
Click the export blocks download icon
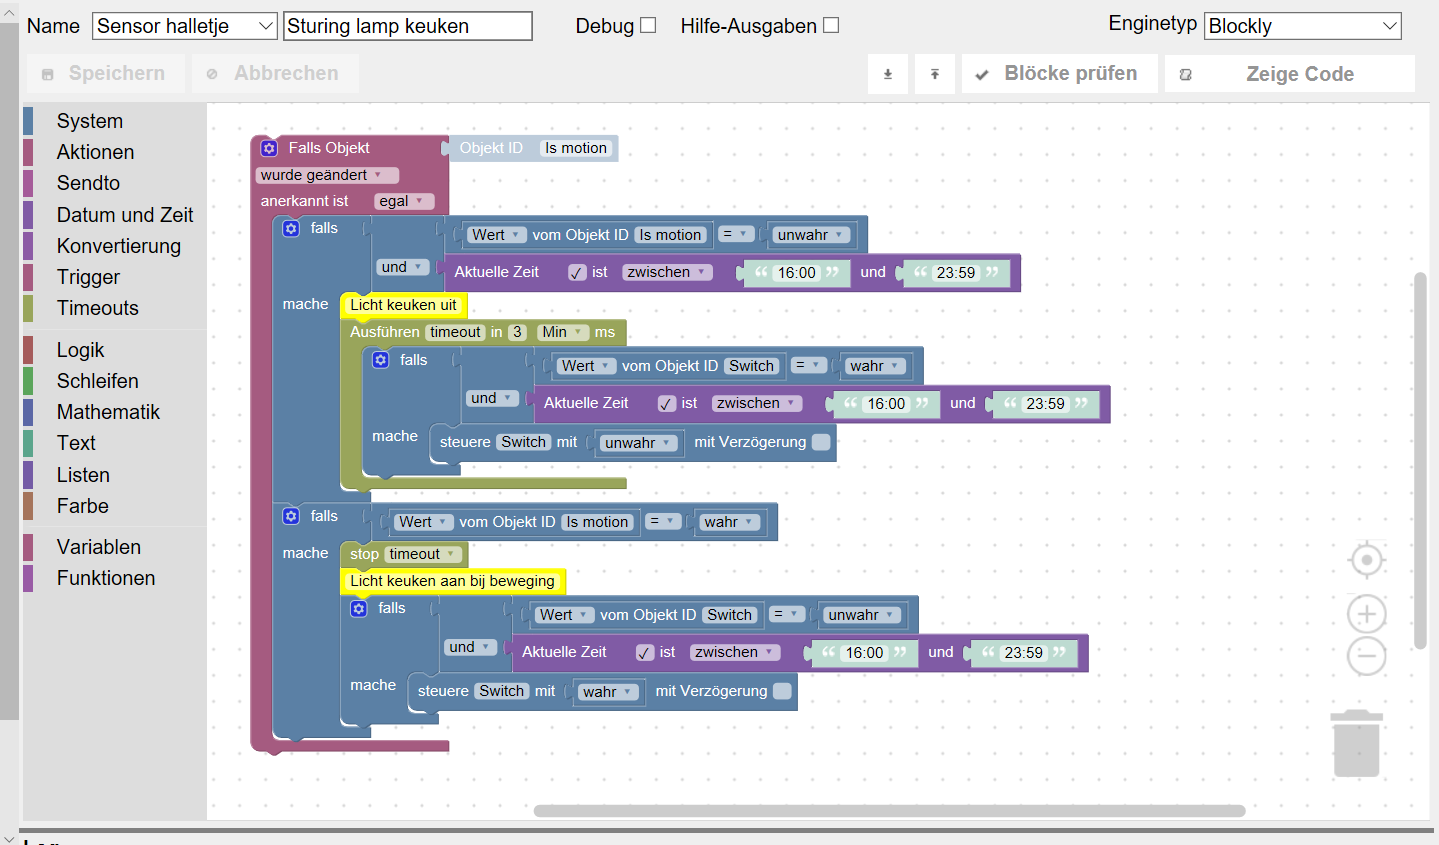pos(888,74)
